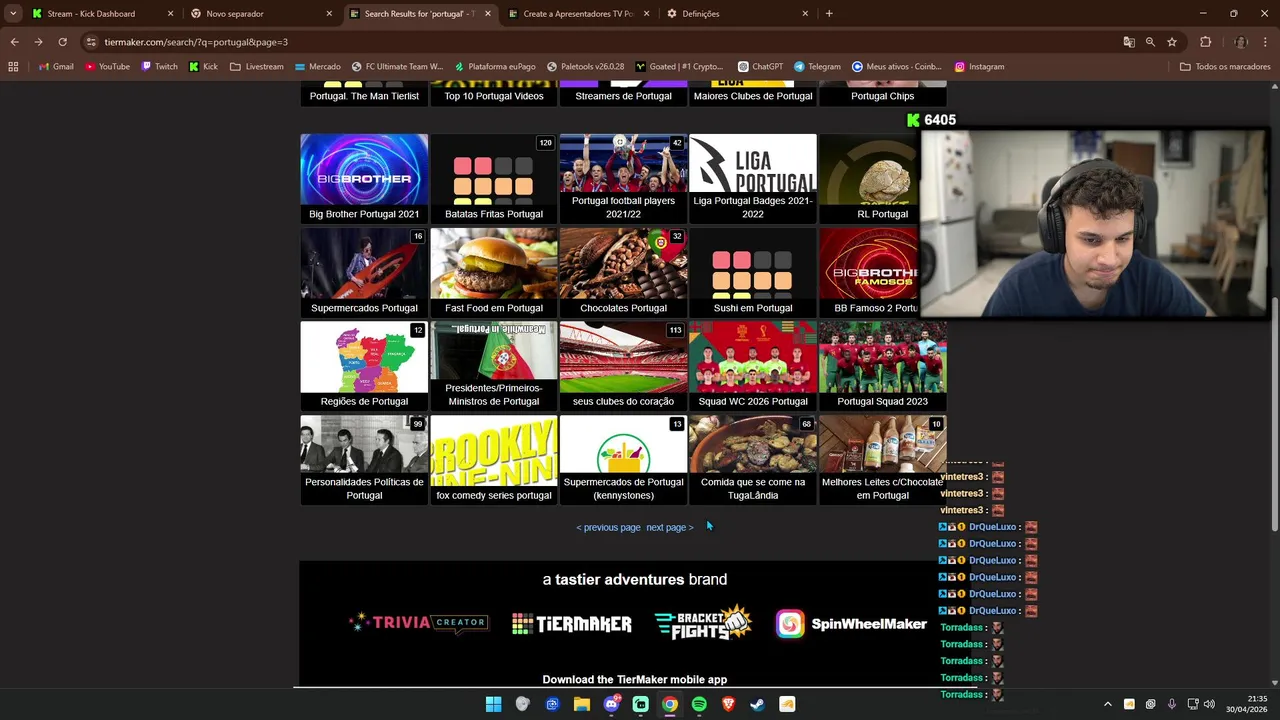The height and width of the screenshot is (720, 1280).
Task: Open the seus clubes do coração tier list
Action: tap(623, 366)
